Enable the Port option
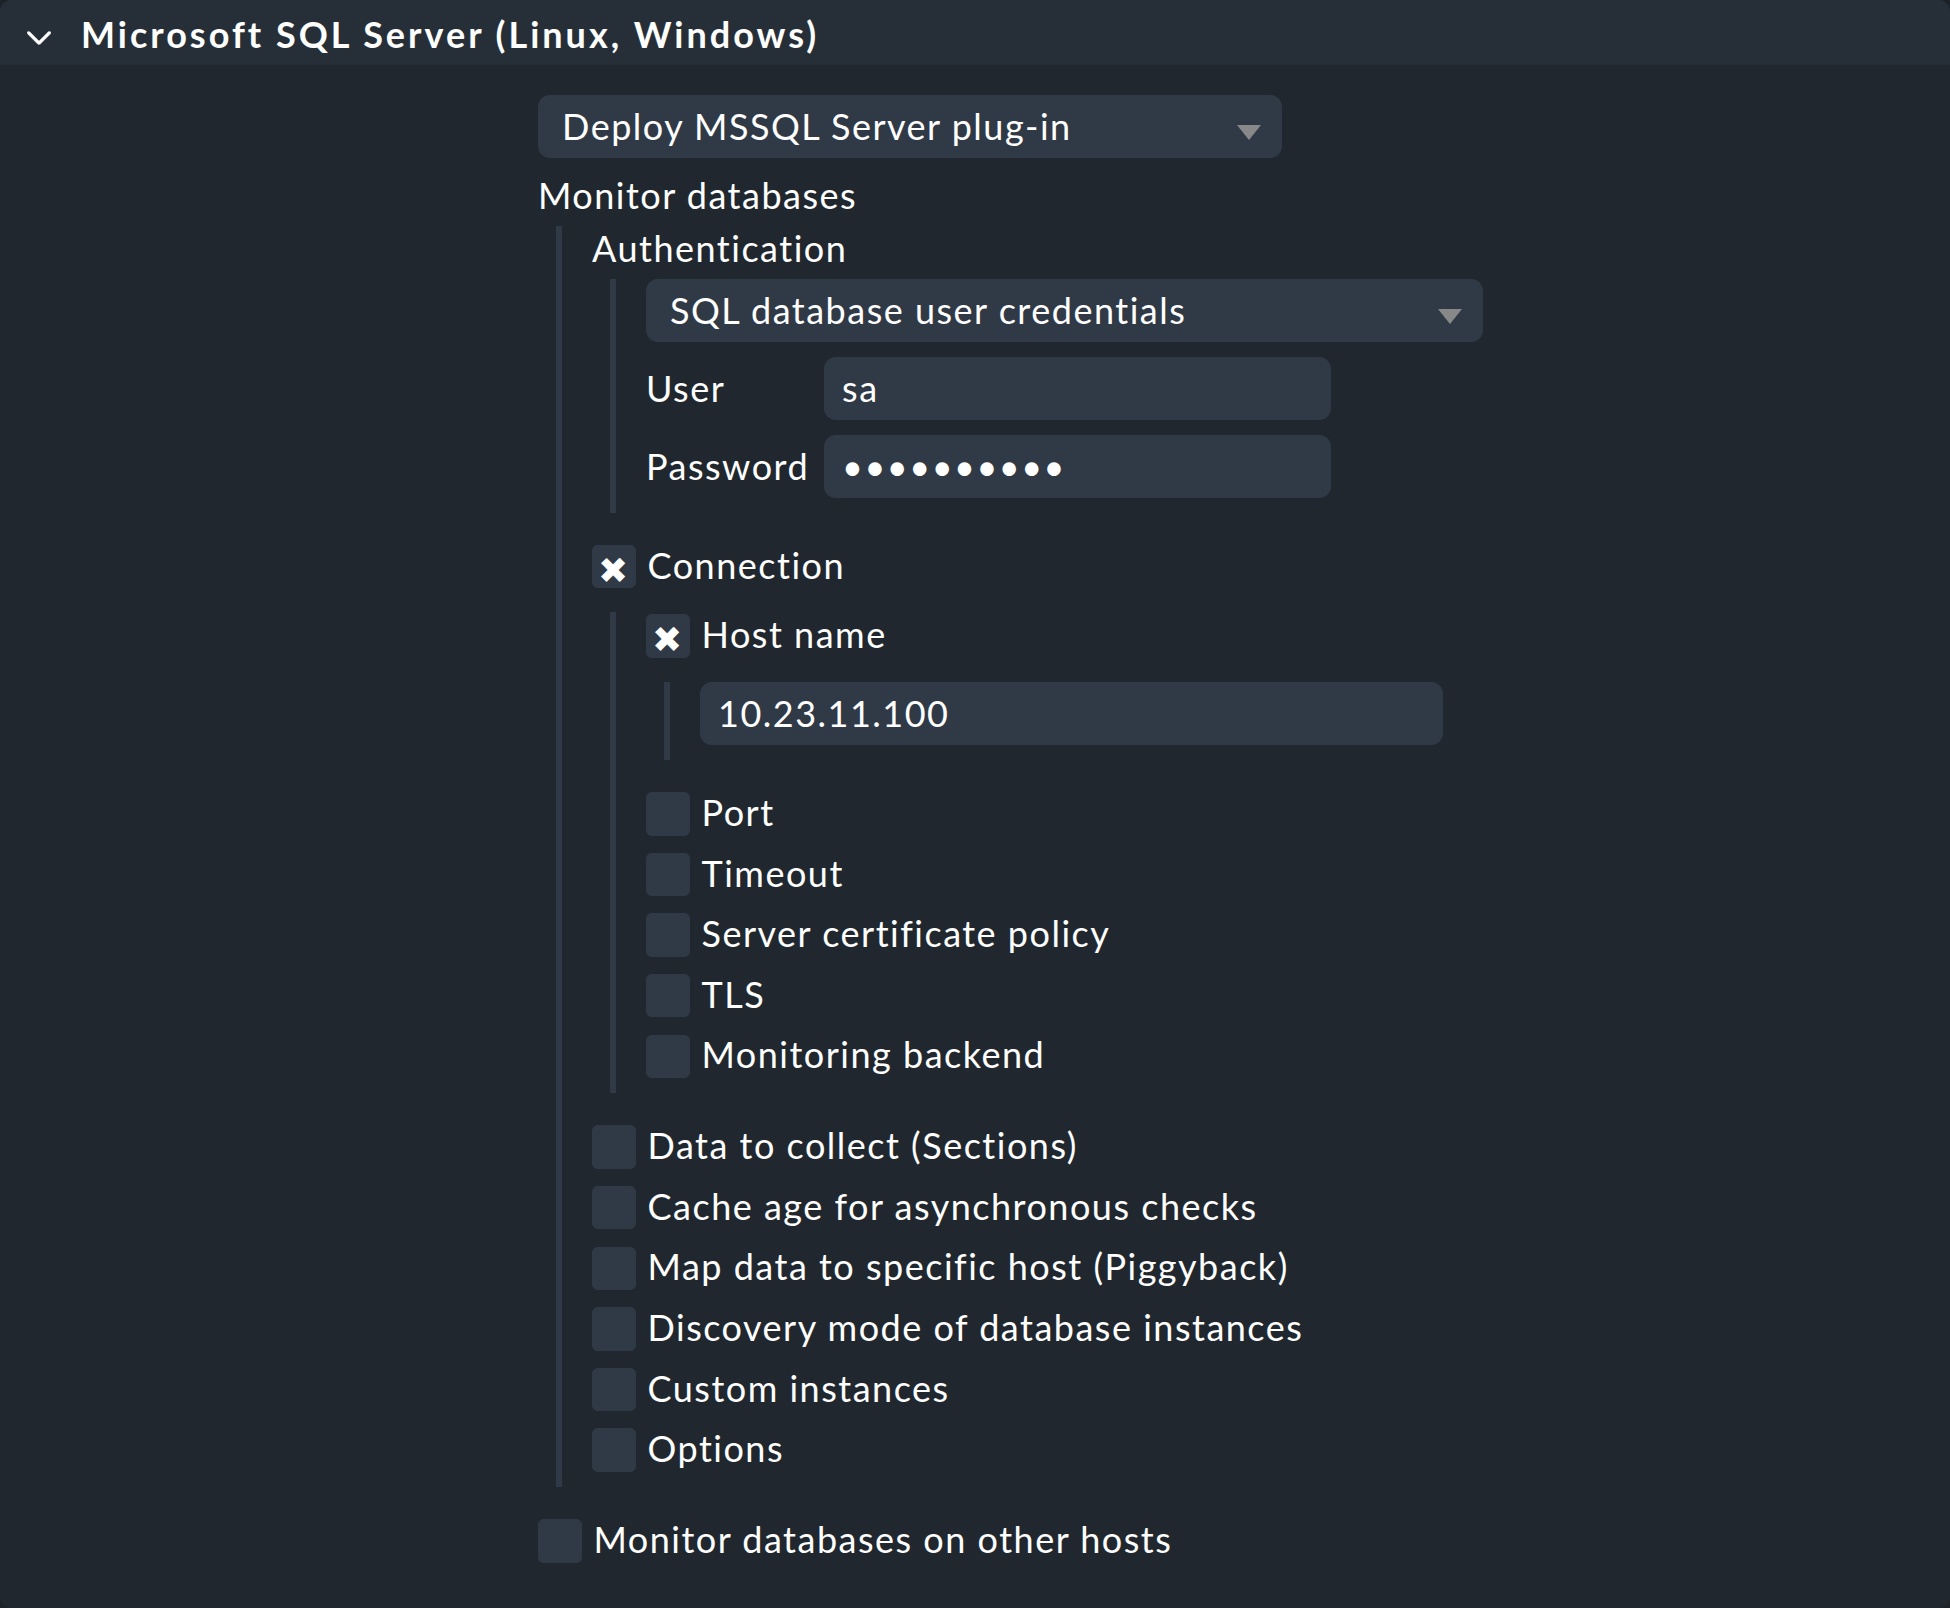Viewport: 1950px width, 1608px height. [x=668, y=813]
